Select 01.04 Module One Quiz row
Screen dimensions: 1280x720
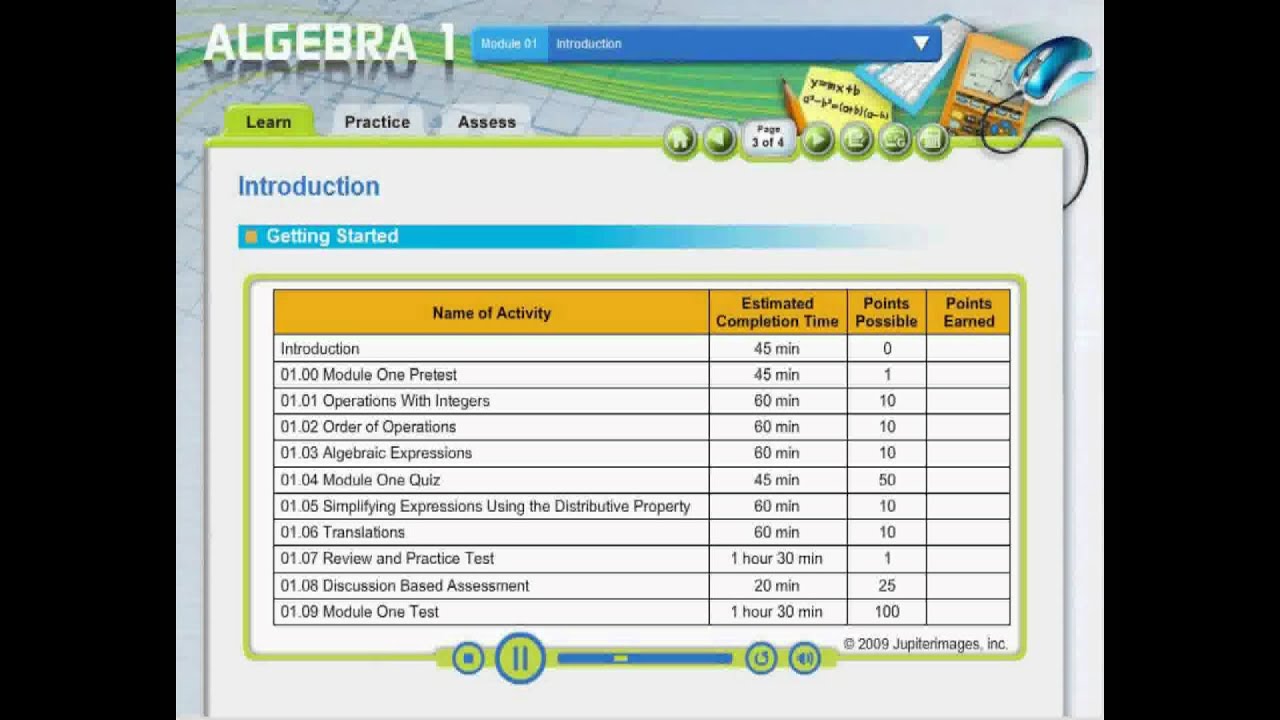point(641,479)
